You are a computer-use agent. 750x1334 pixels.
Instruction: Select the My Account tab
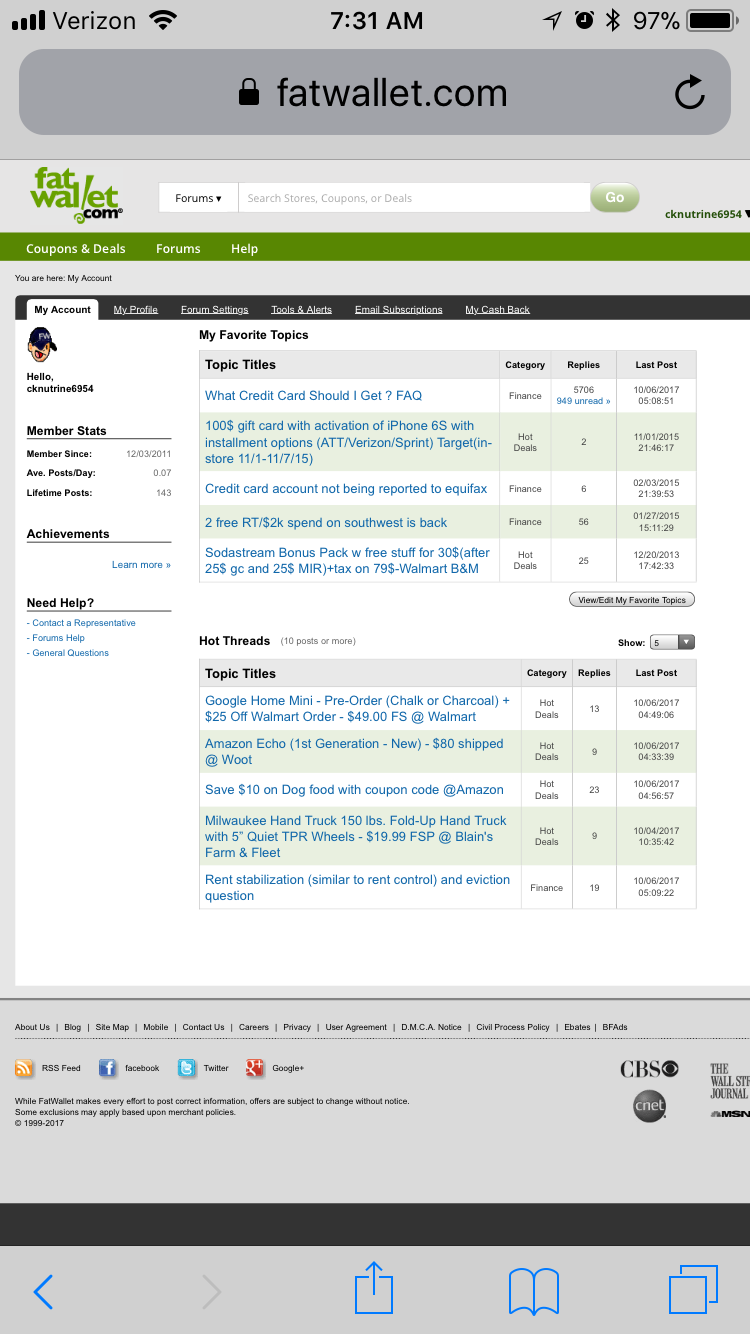point(62,309)
